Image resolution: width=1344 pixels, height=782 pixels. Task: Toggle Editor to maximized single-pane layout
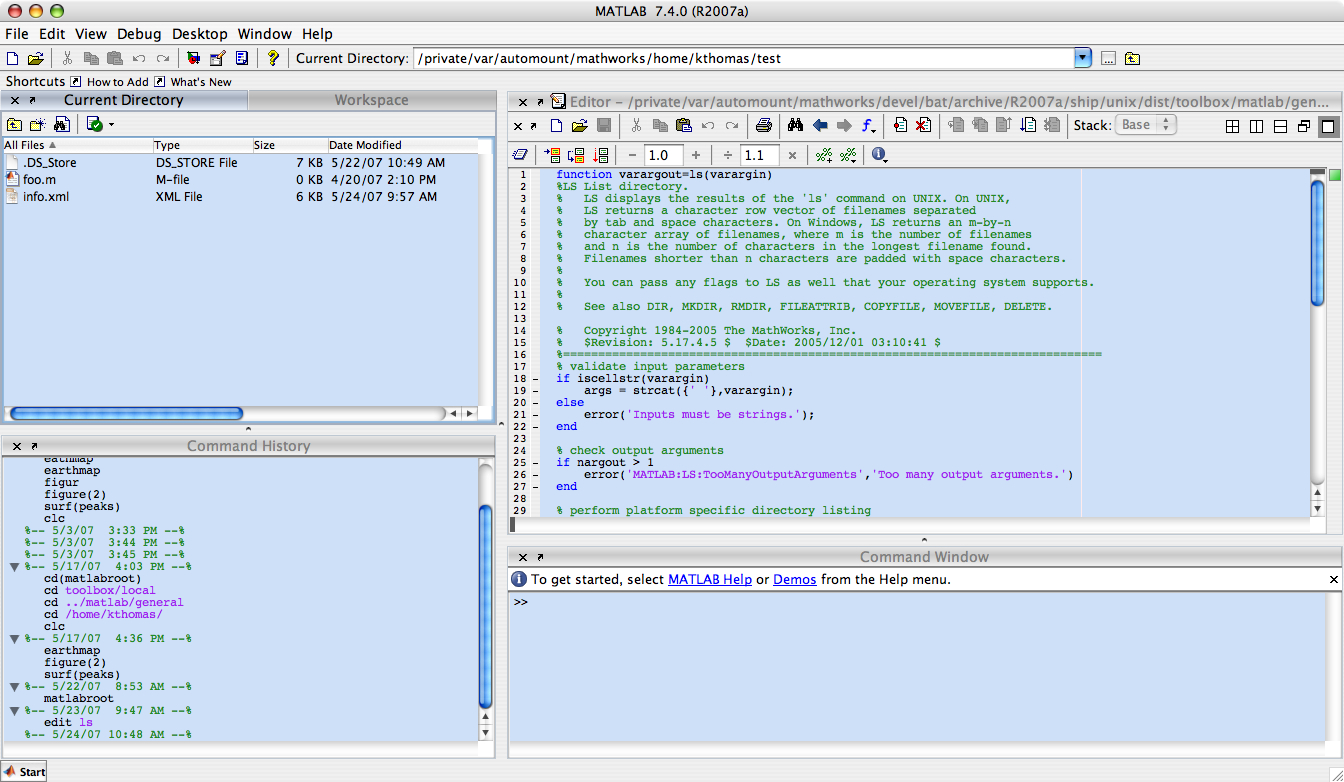(1327, 126)
